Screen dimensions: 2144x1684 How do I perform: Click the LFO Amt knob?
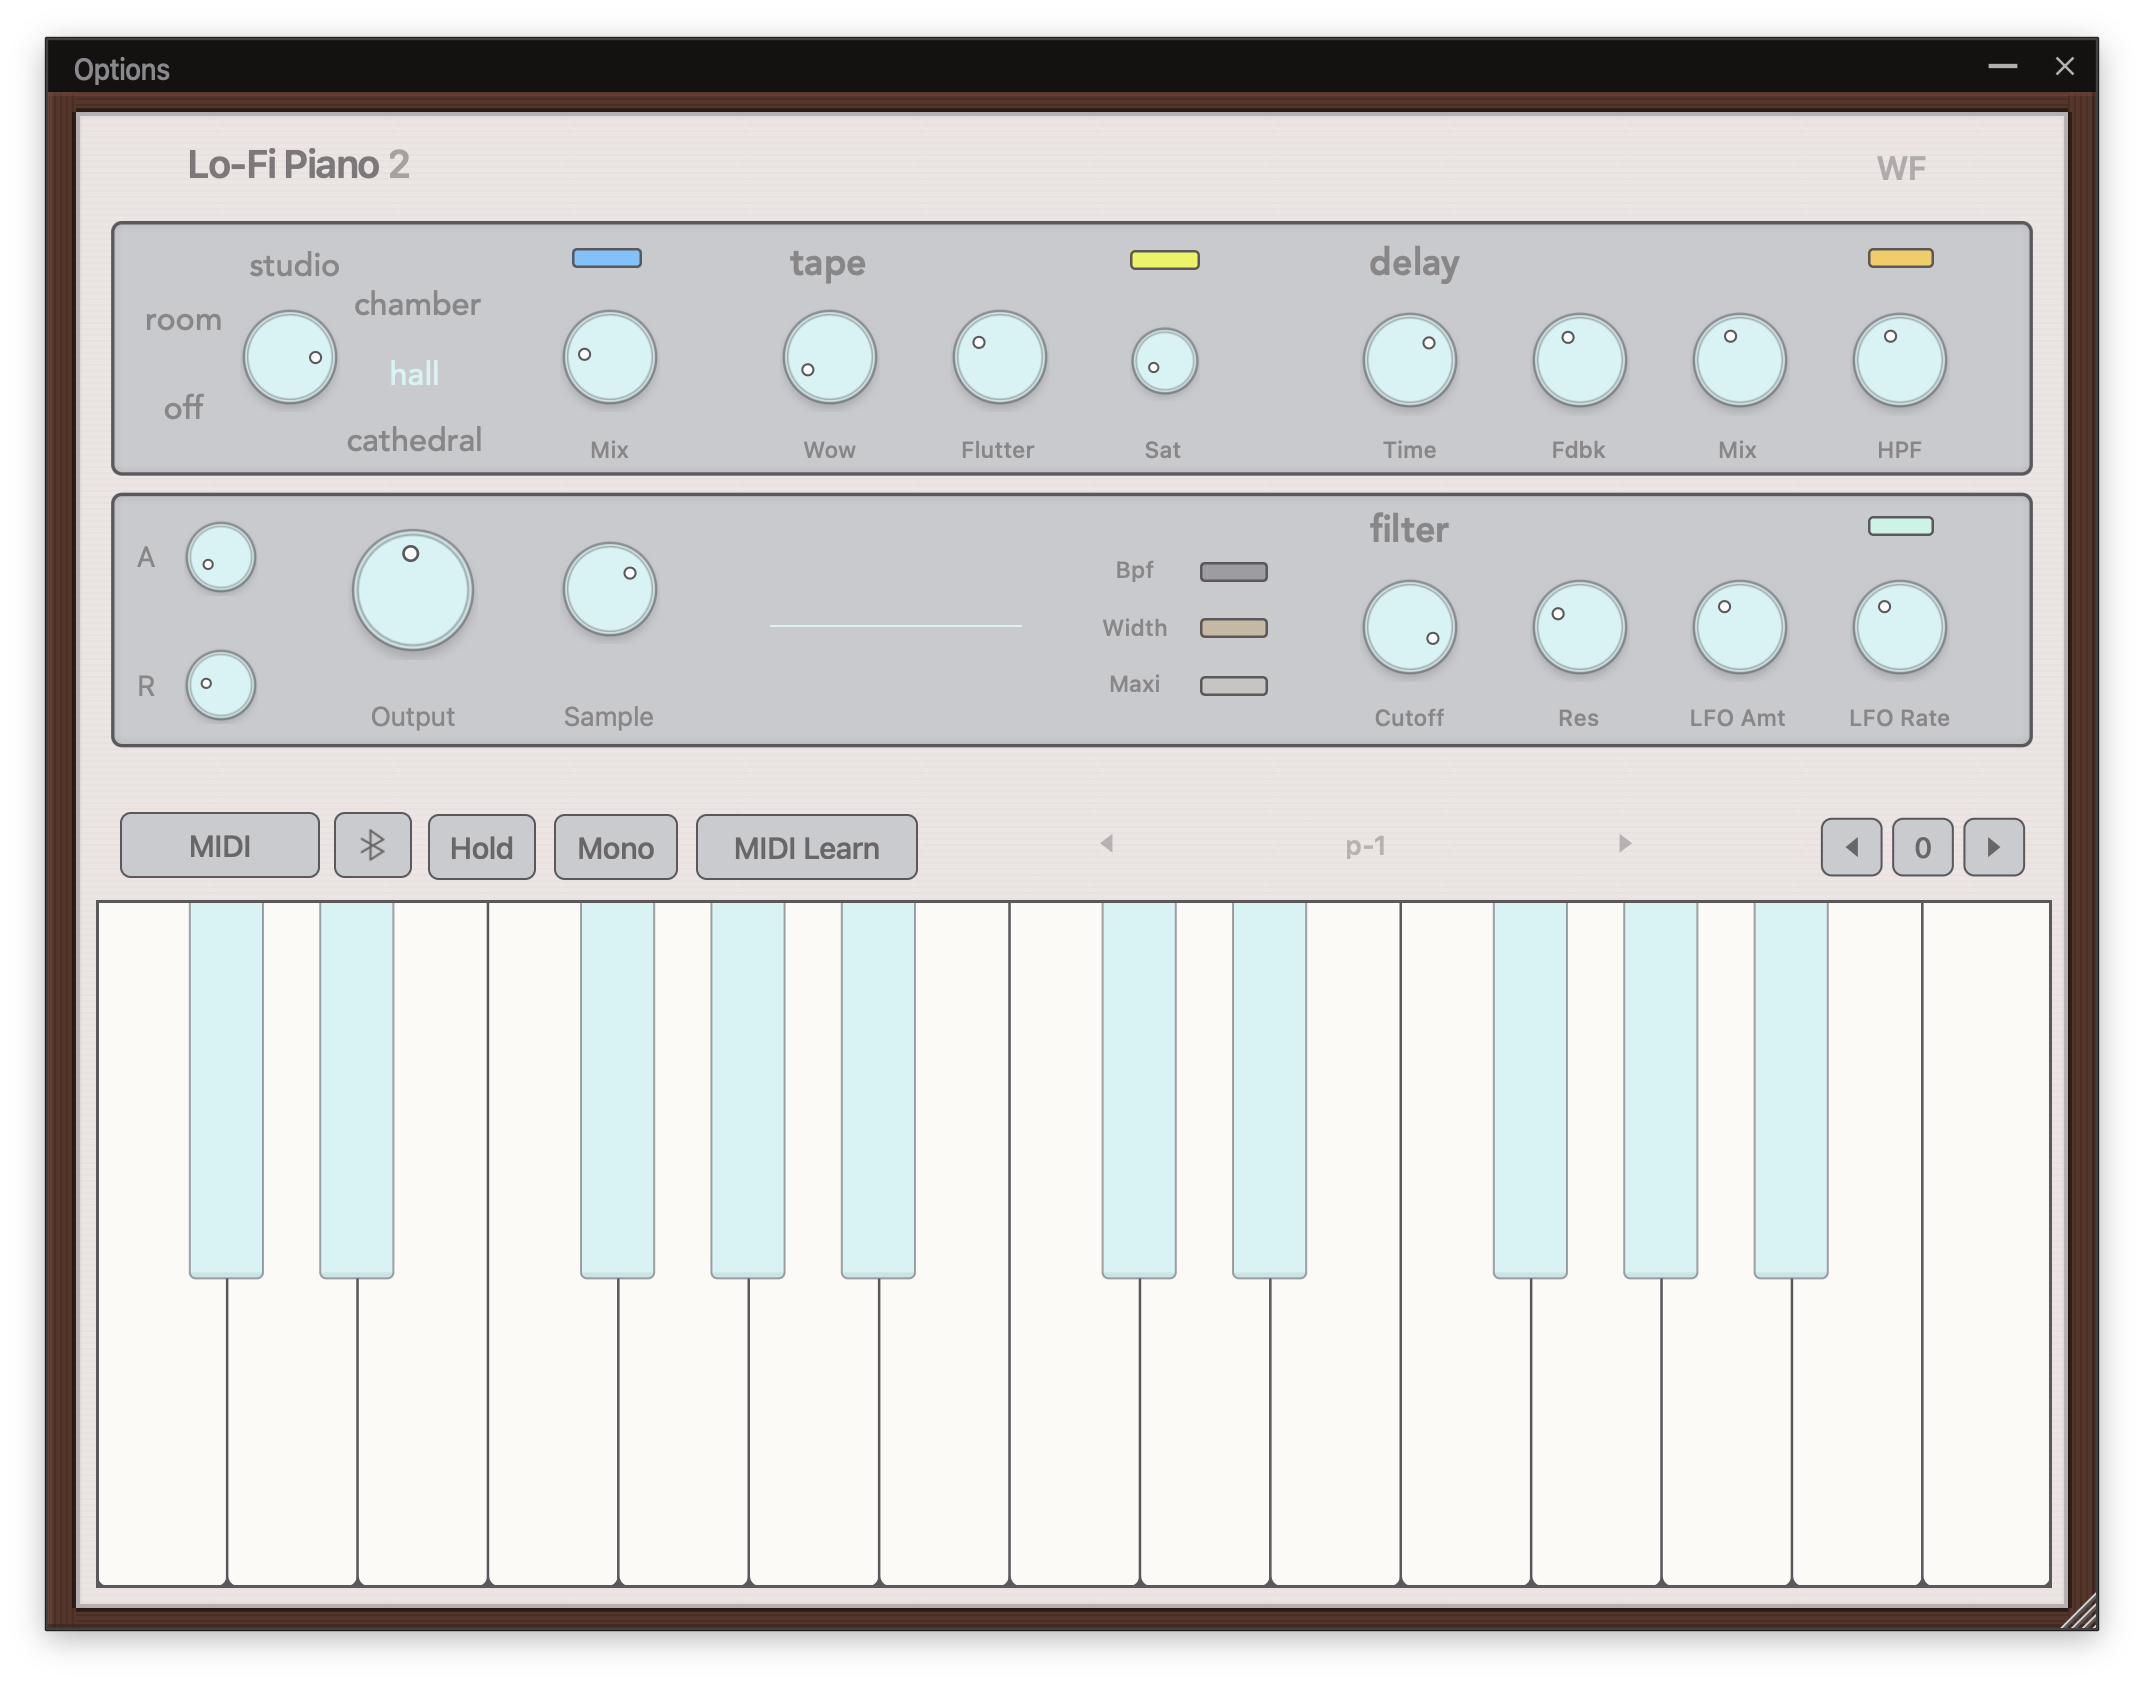pyautogui.click(x=1739, y=627)
